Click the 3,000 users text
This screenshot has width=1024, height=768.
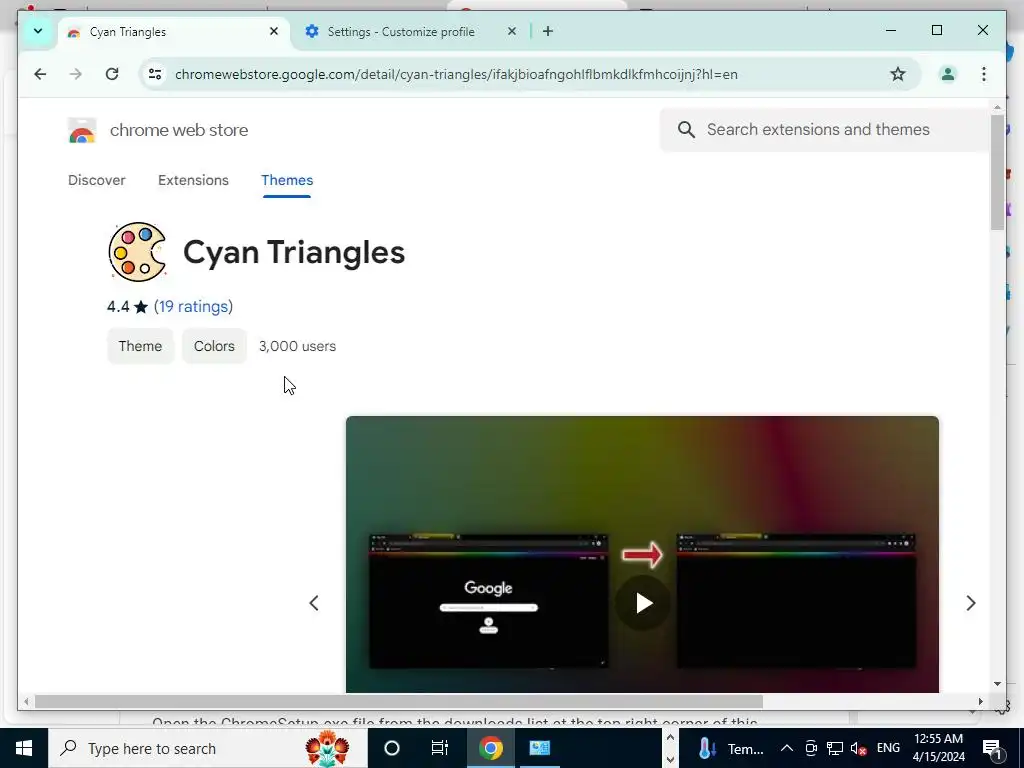pos(297,346)
